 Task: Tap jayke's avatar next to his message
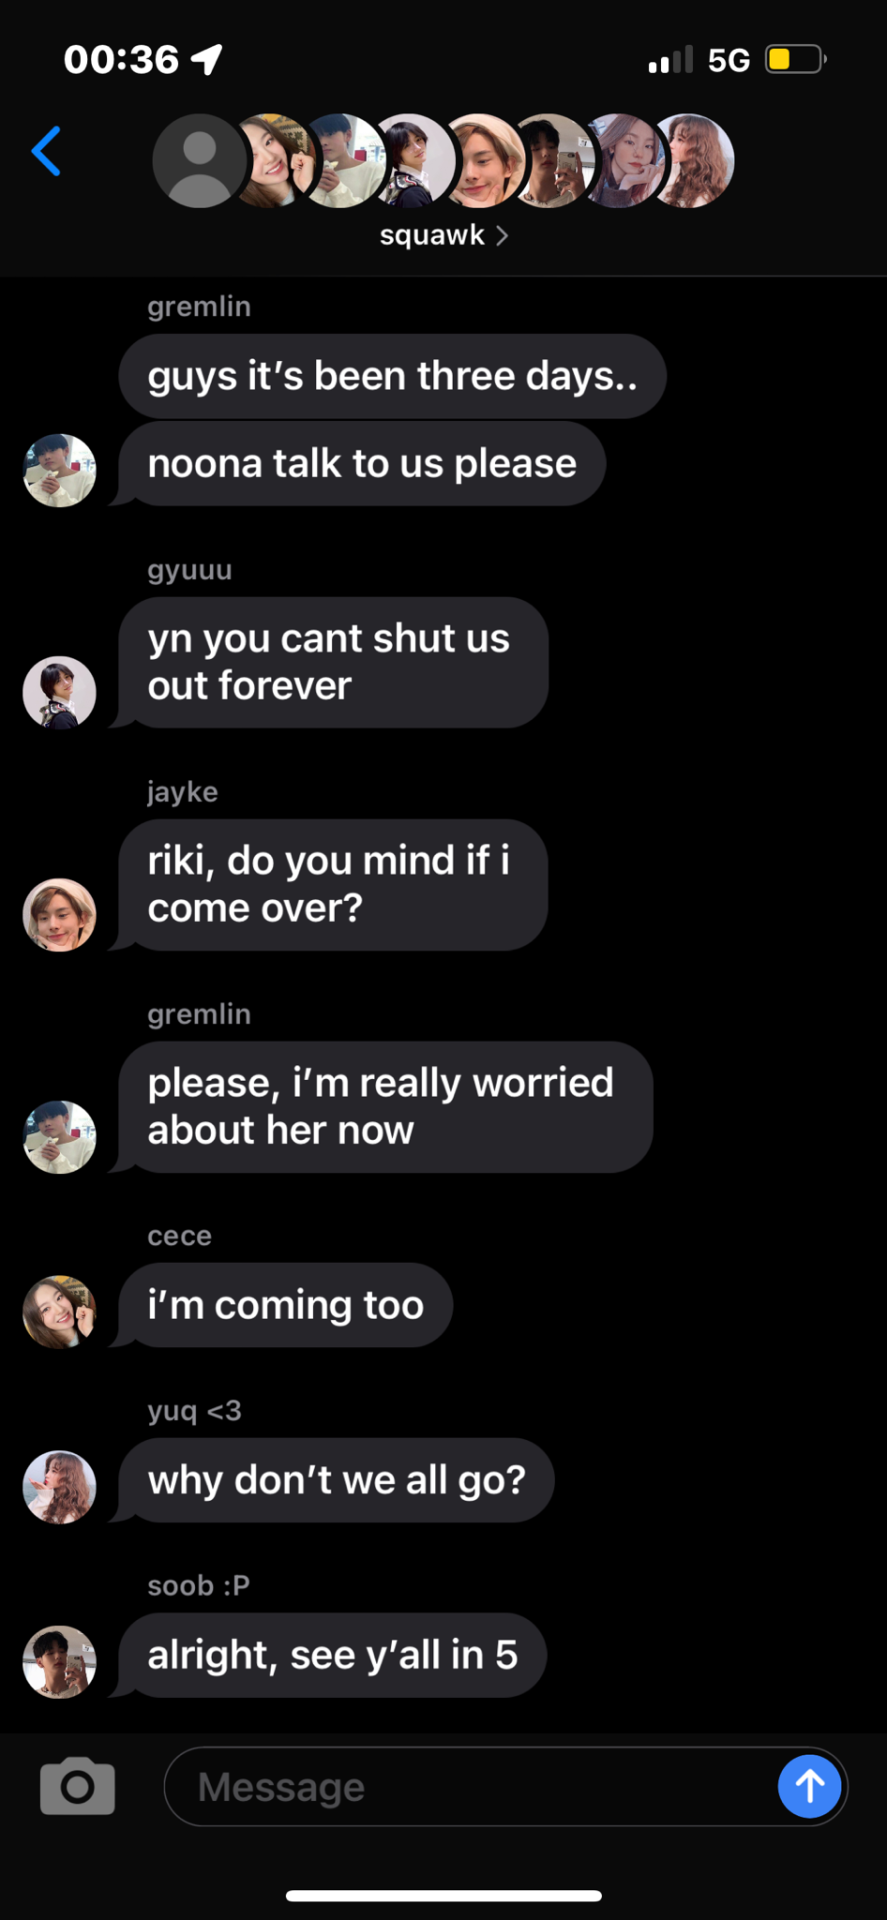pyautogui.click(x=60, y=915)
